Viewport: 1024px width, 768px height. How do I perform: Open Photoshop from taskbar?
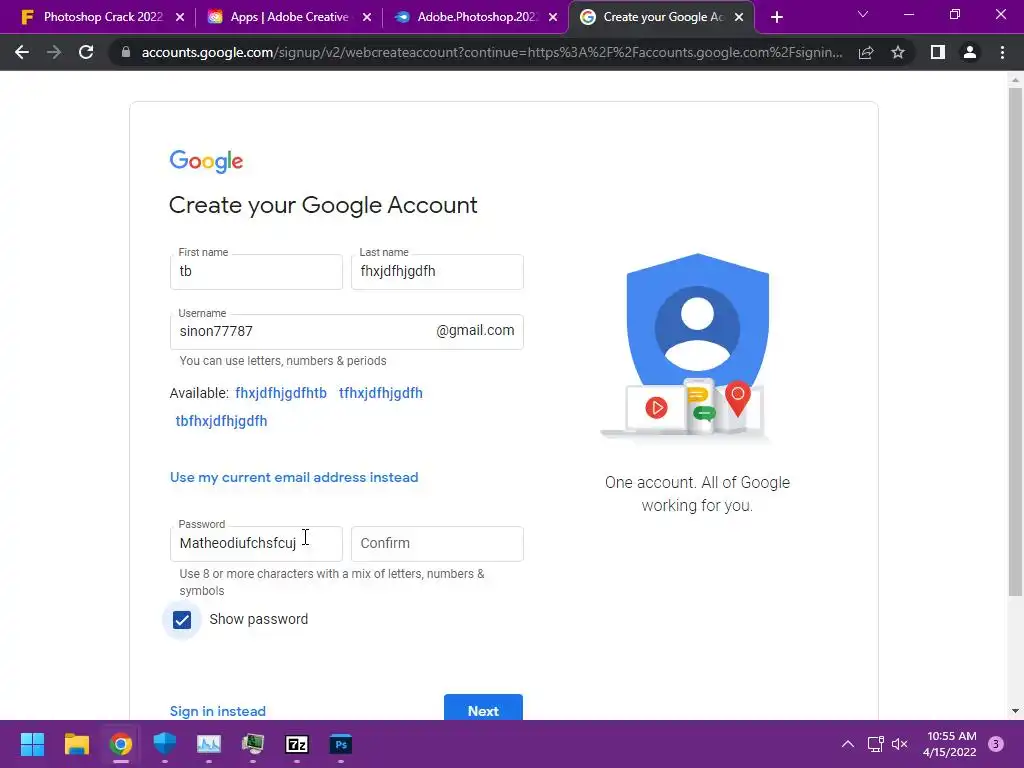click(x=341, y=744)
